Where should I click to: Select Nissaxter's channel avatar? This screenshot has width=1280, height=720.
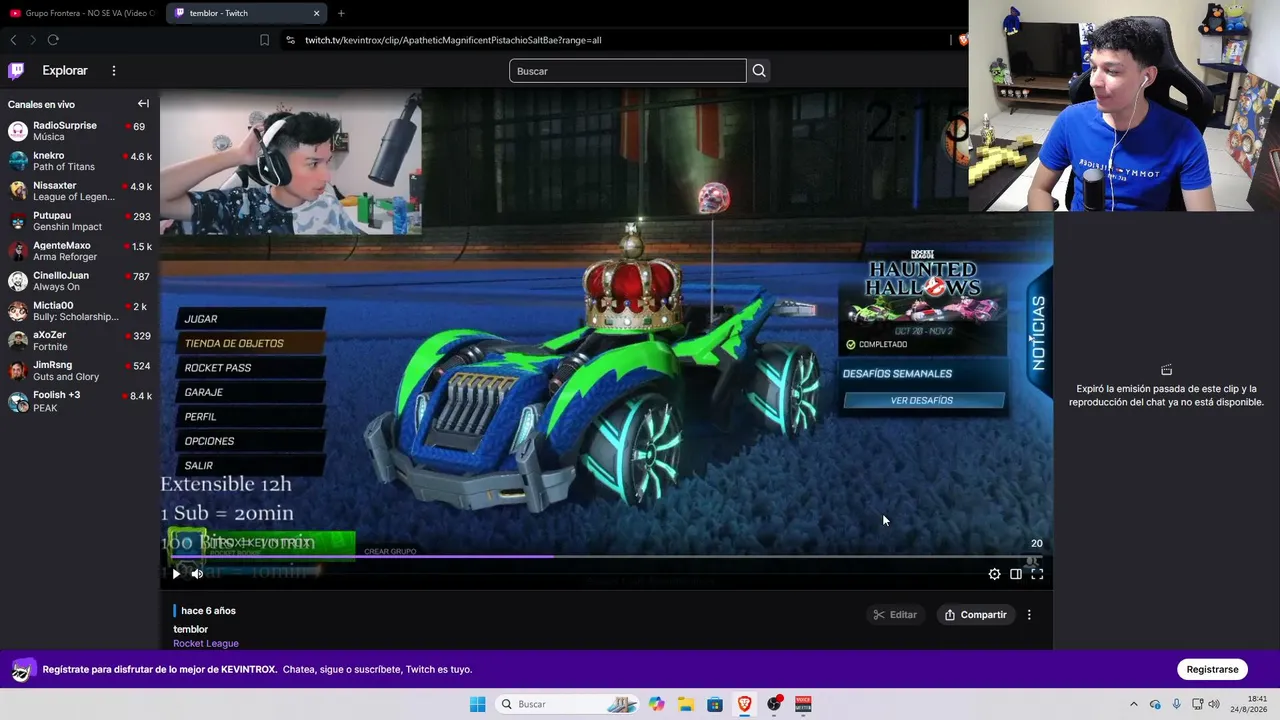tap(18, 191)
